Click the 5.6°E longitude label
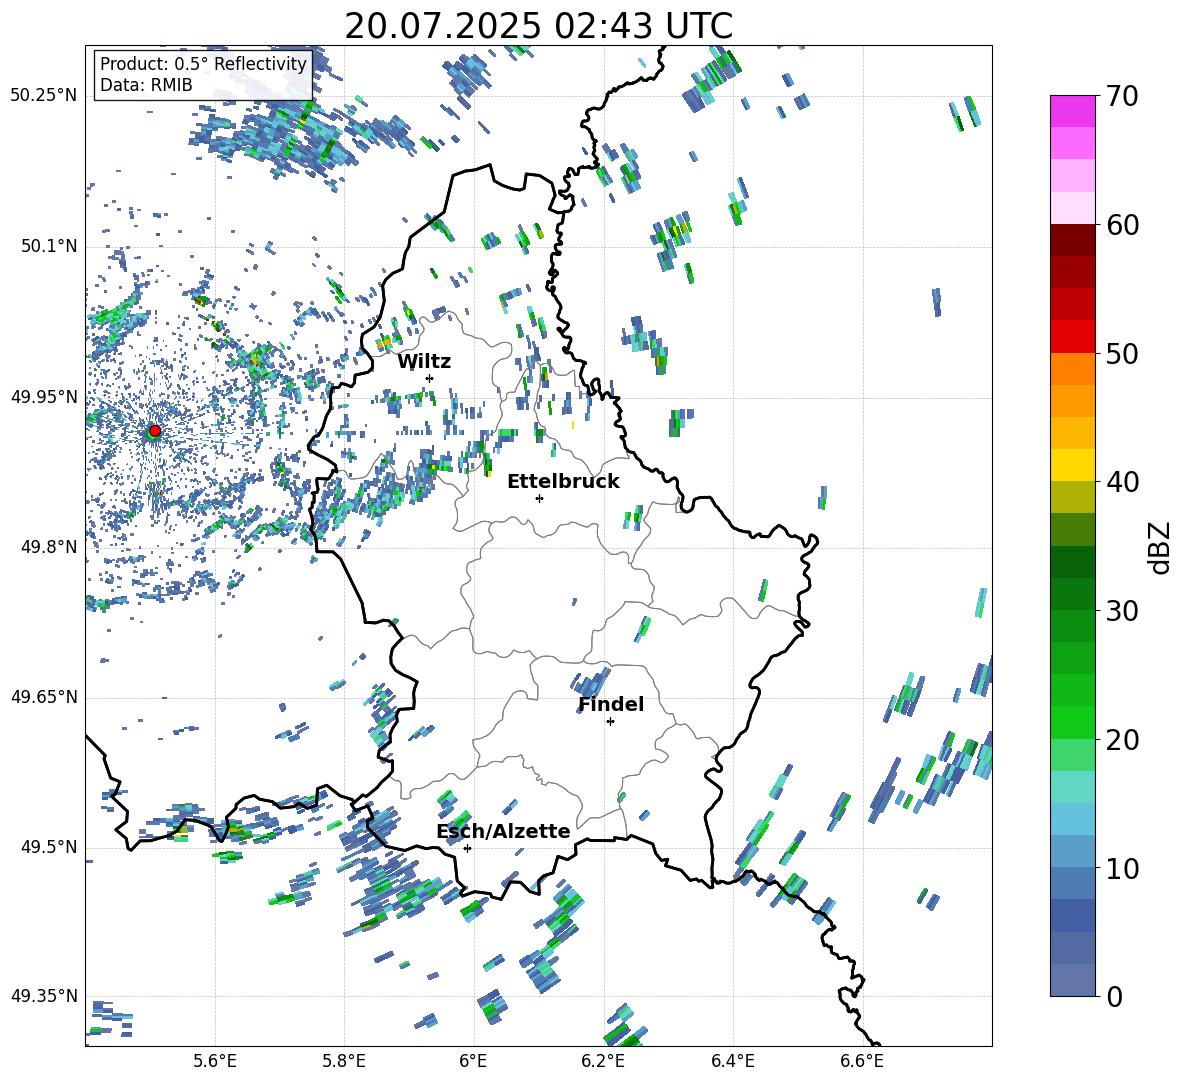Screen dimensions: 1184x1081 point(215,1061)
